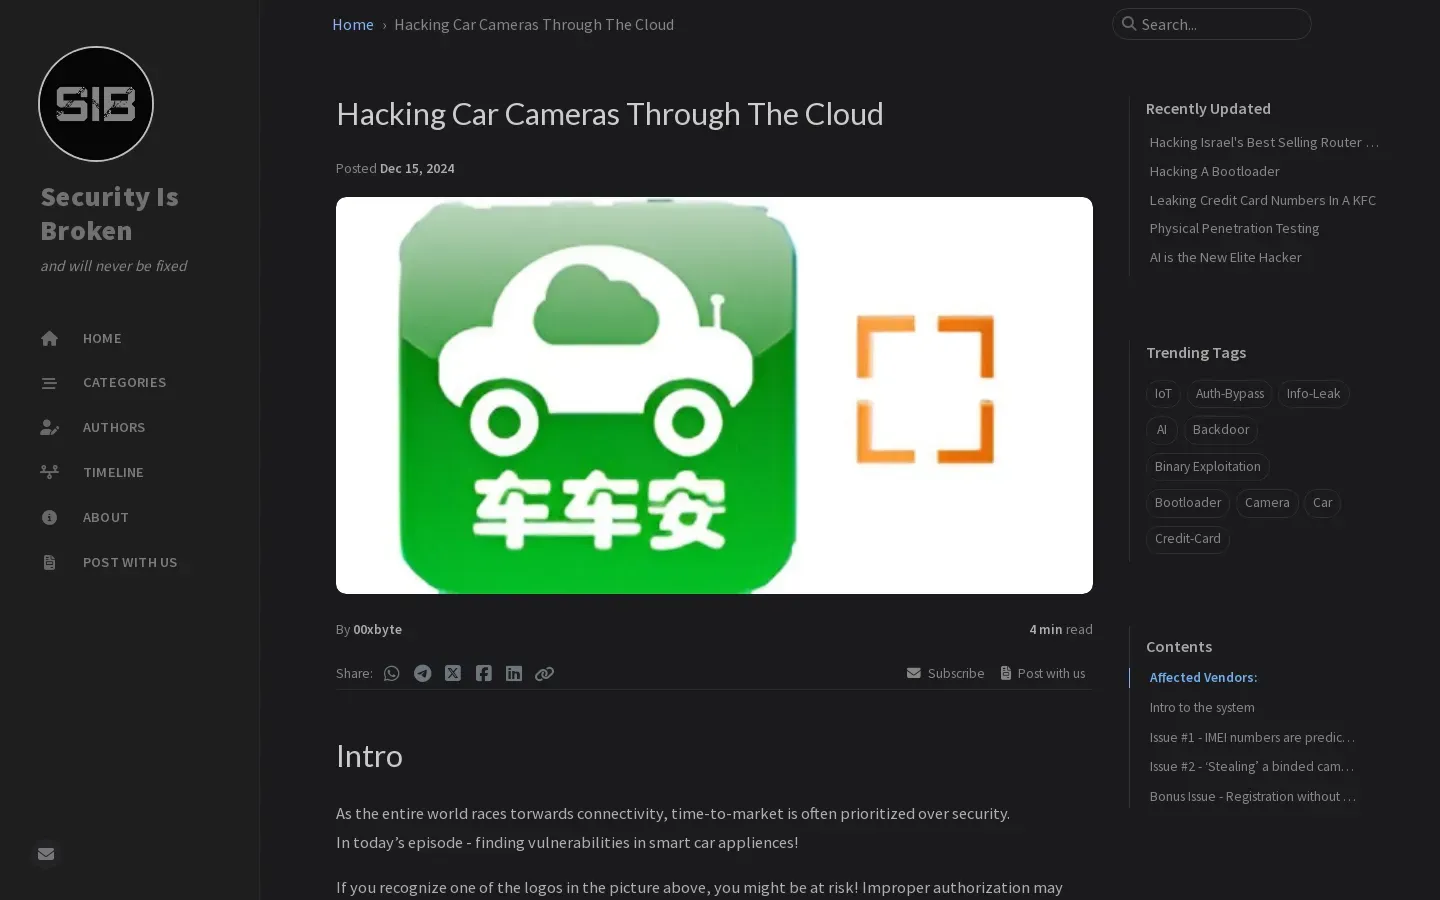
Task: Select the Camera trending tag
Action: (1267, 503)
